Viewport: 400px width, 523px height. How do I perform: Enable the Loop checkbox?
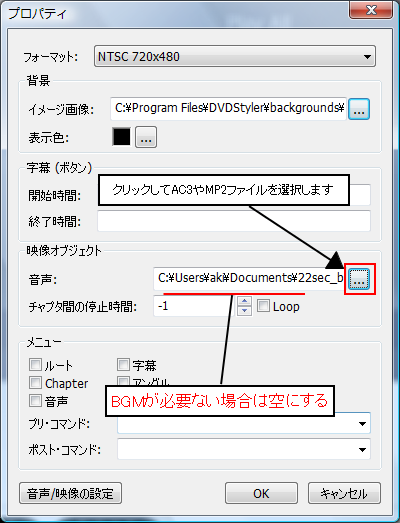click(x=263, y=306)
